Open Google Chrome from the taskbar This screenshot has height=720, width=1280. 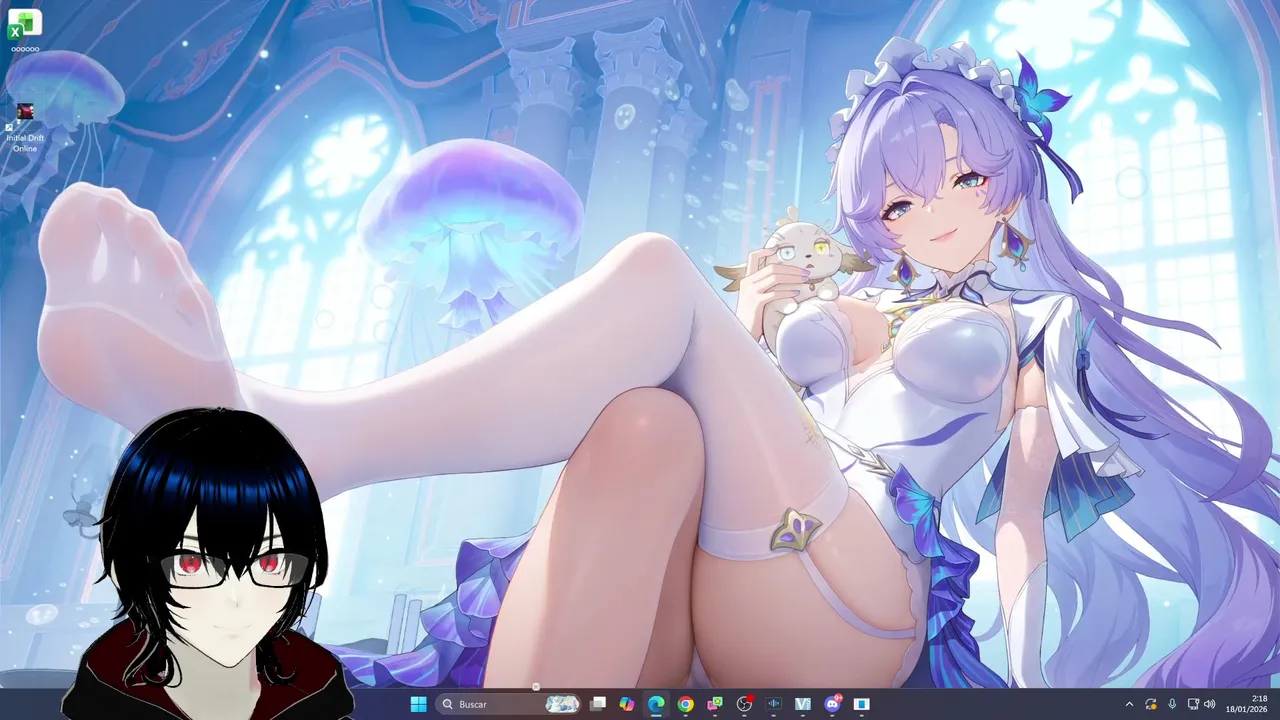(685, 704)
